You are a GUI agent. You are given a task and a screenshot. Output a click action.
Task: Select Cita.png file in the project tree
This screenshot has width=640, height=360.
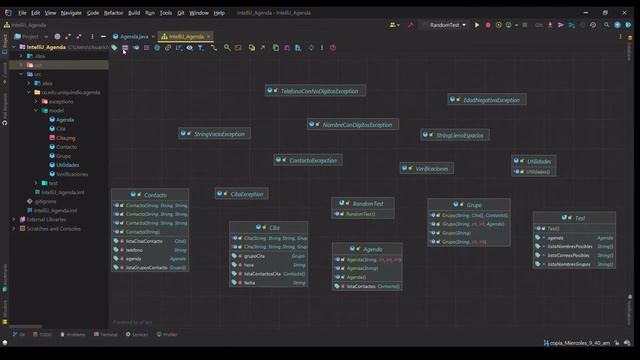(65, 138)
